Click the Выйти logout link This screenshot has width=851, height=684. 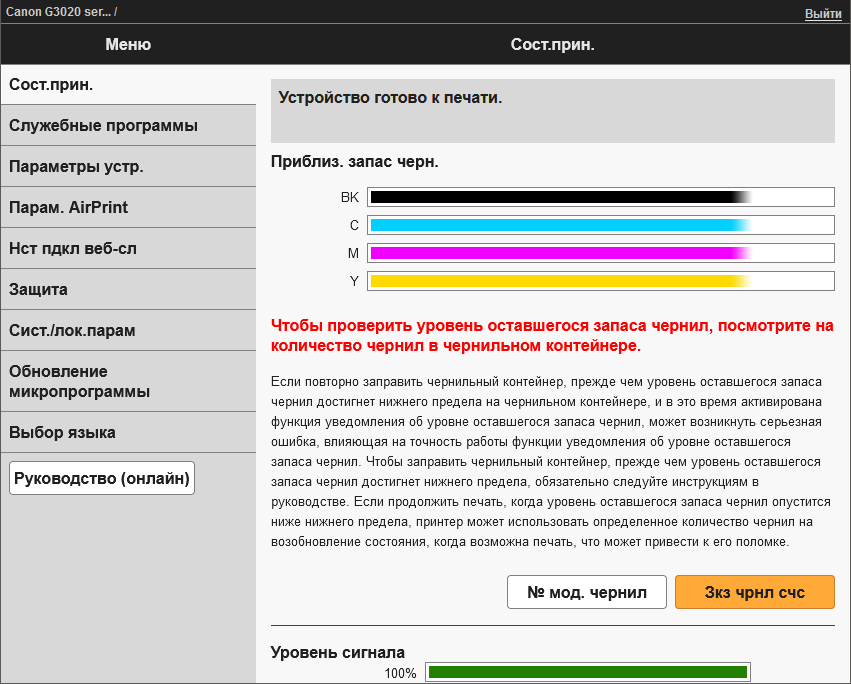pos(822,14)
